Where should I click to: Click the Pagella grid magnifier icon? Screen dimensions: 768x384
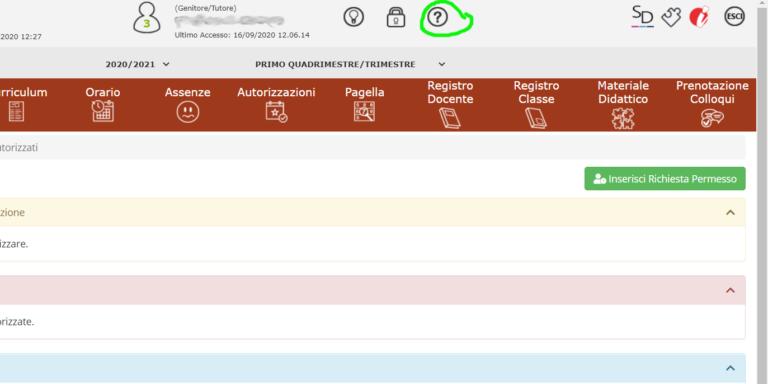point(364,111)
